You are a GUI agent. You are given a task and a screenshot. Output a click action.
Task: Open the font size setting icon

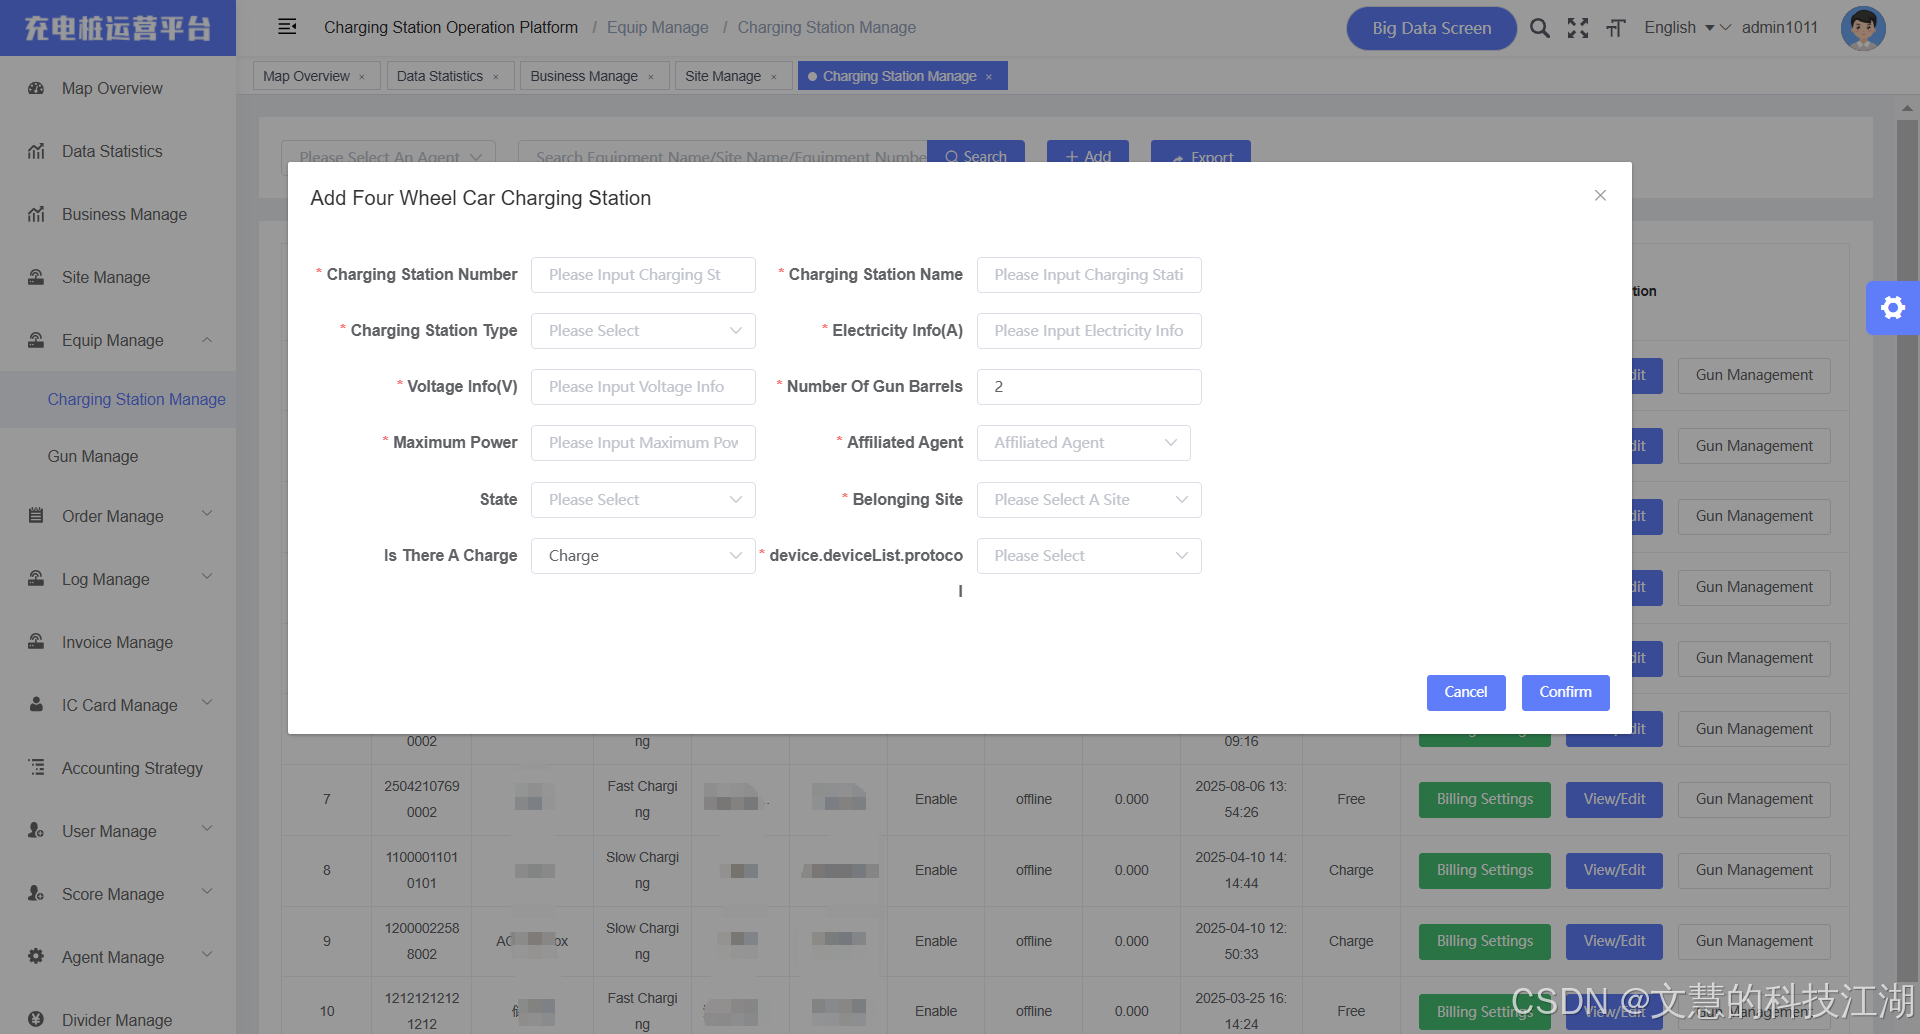point(1616,28)
